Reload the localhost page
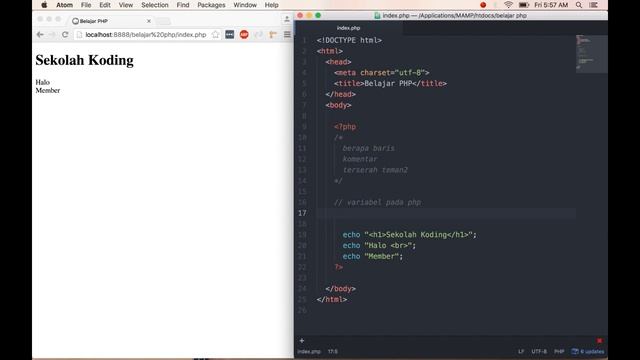Image resolution: width=640 pixels, height=360 pixels. (65, 35)
